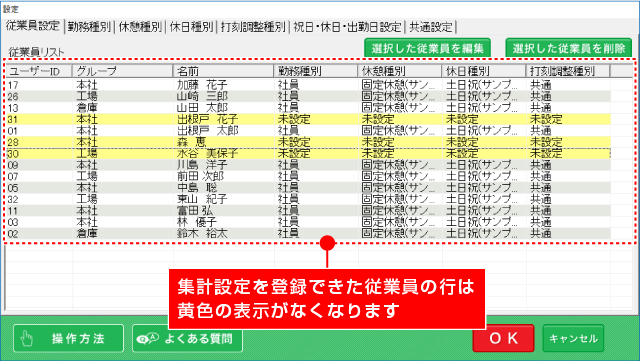This screenshot has width=640, height=362.
Task: Select the row for 森 恵
Action: [x=309, y=142]
